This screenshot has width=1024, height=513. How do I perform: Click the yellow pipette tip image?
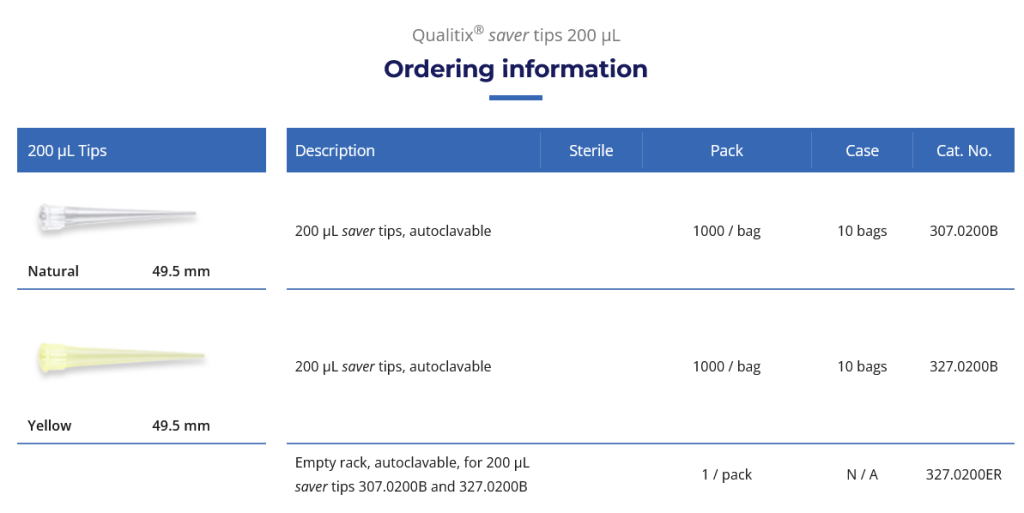click(120, 358)
